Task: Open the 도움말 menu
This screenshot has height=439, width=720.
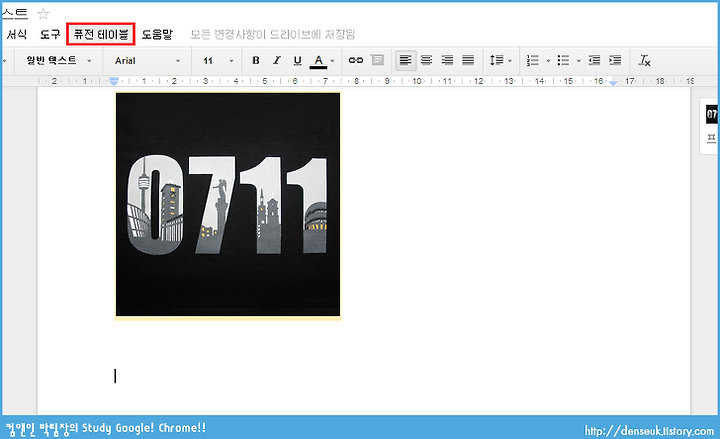Action: click(x=157, y=34)
